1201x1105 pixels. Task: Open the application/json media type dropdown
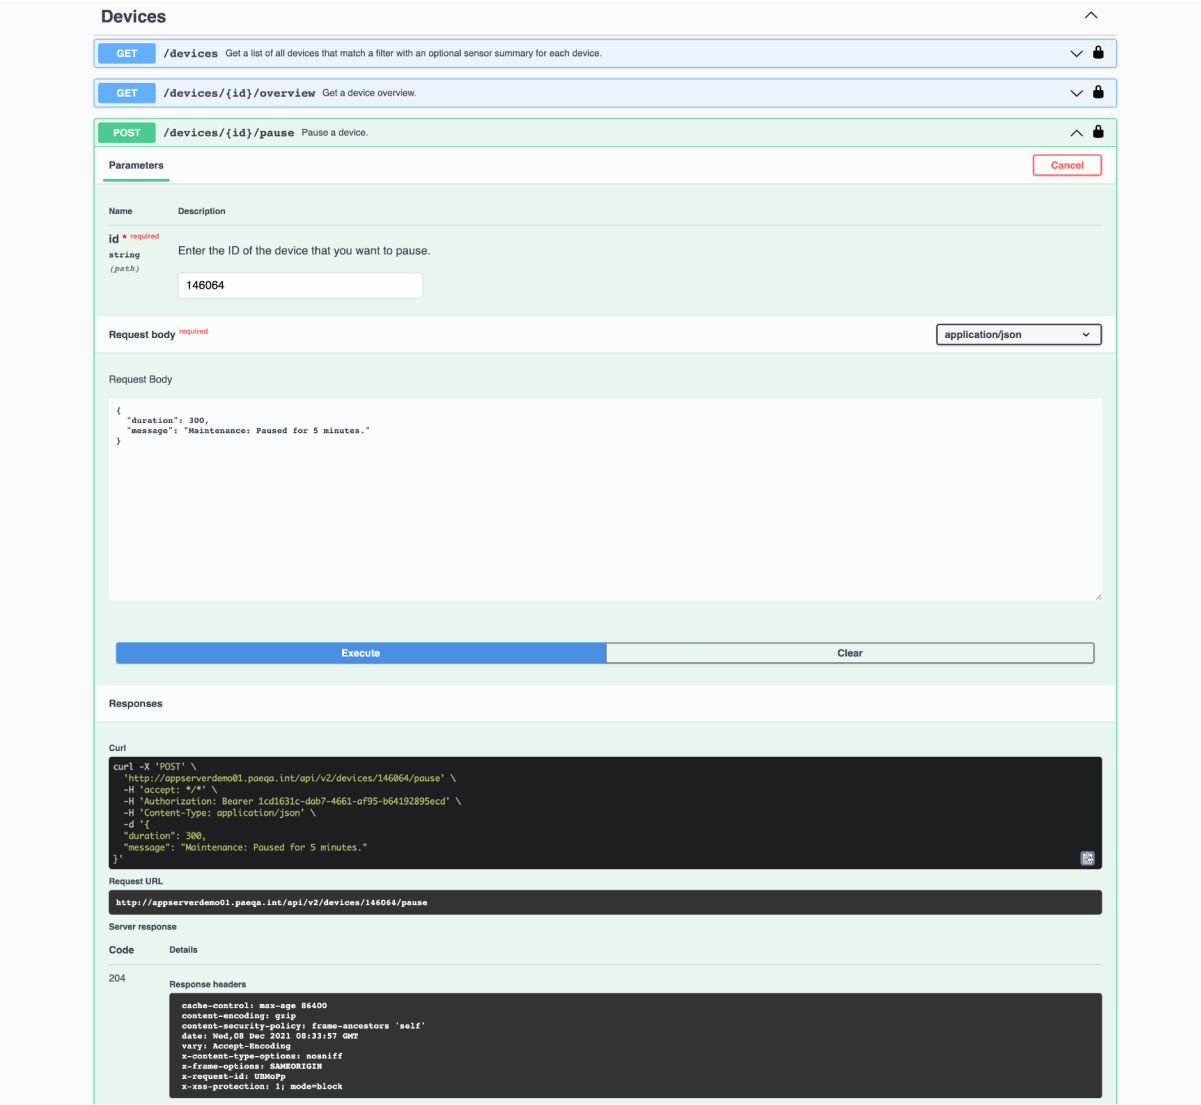pyautogui.click(x=1018, y=334)
